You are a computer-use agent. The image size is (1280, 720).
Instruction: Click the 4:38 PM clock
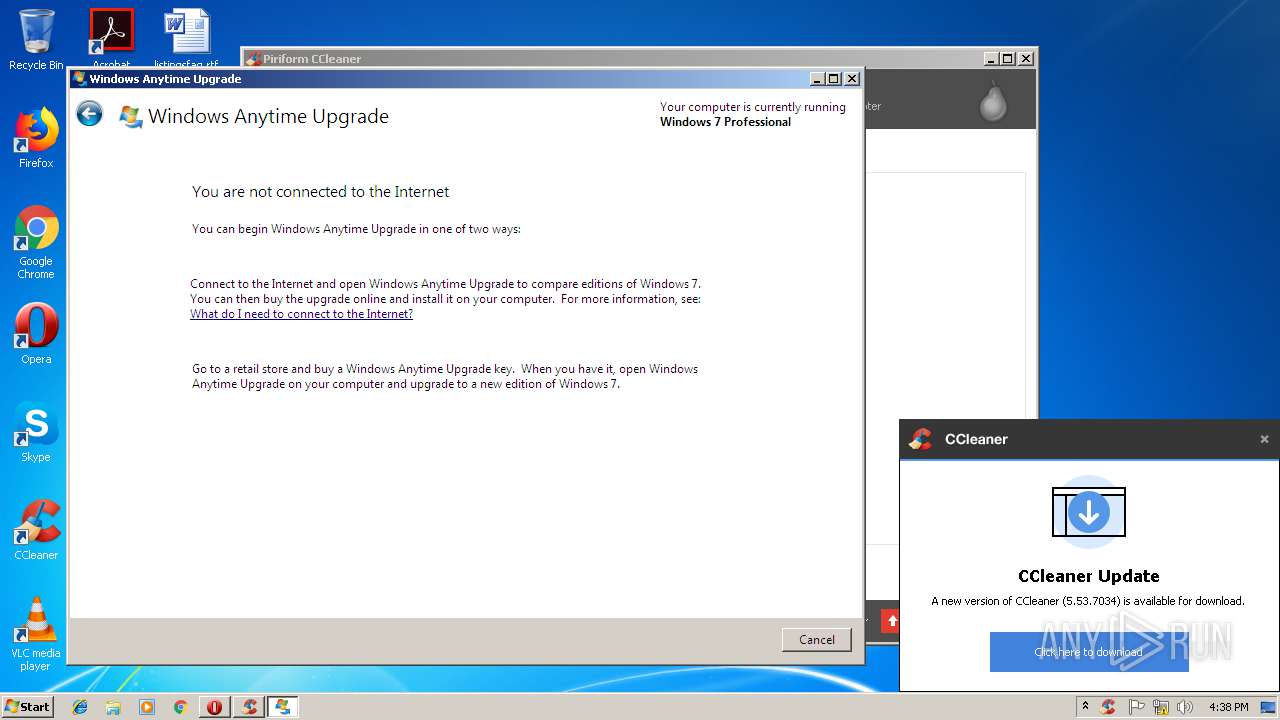(1228, 707)
